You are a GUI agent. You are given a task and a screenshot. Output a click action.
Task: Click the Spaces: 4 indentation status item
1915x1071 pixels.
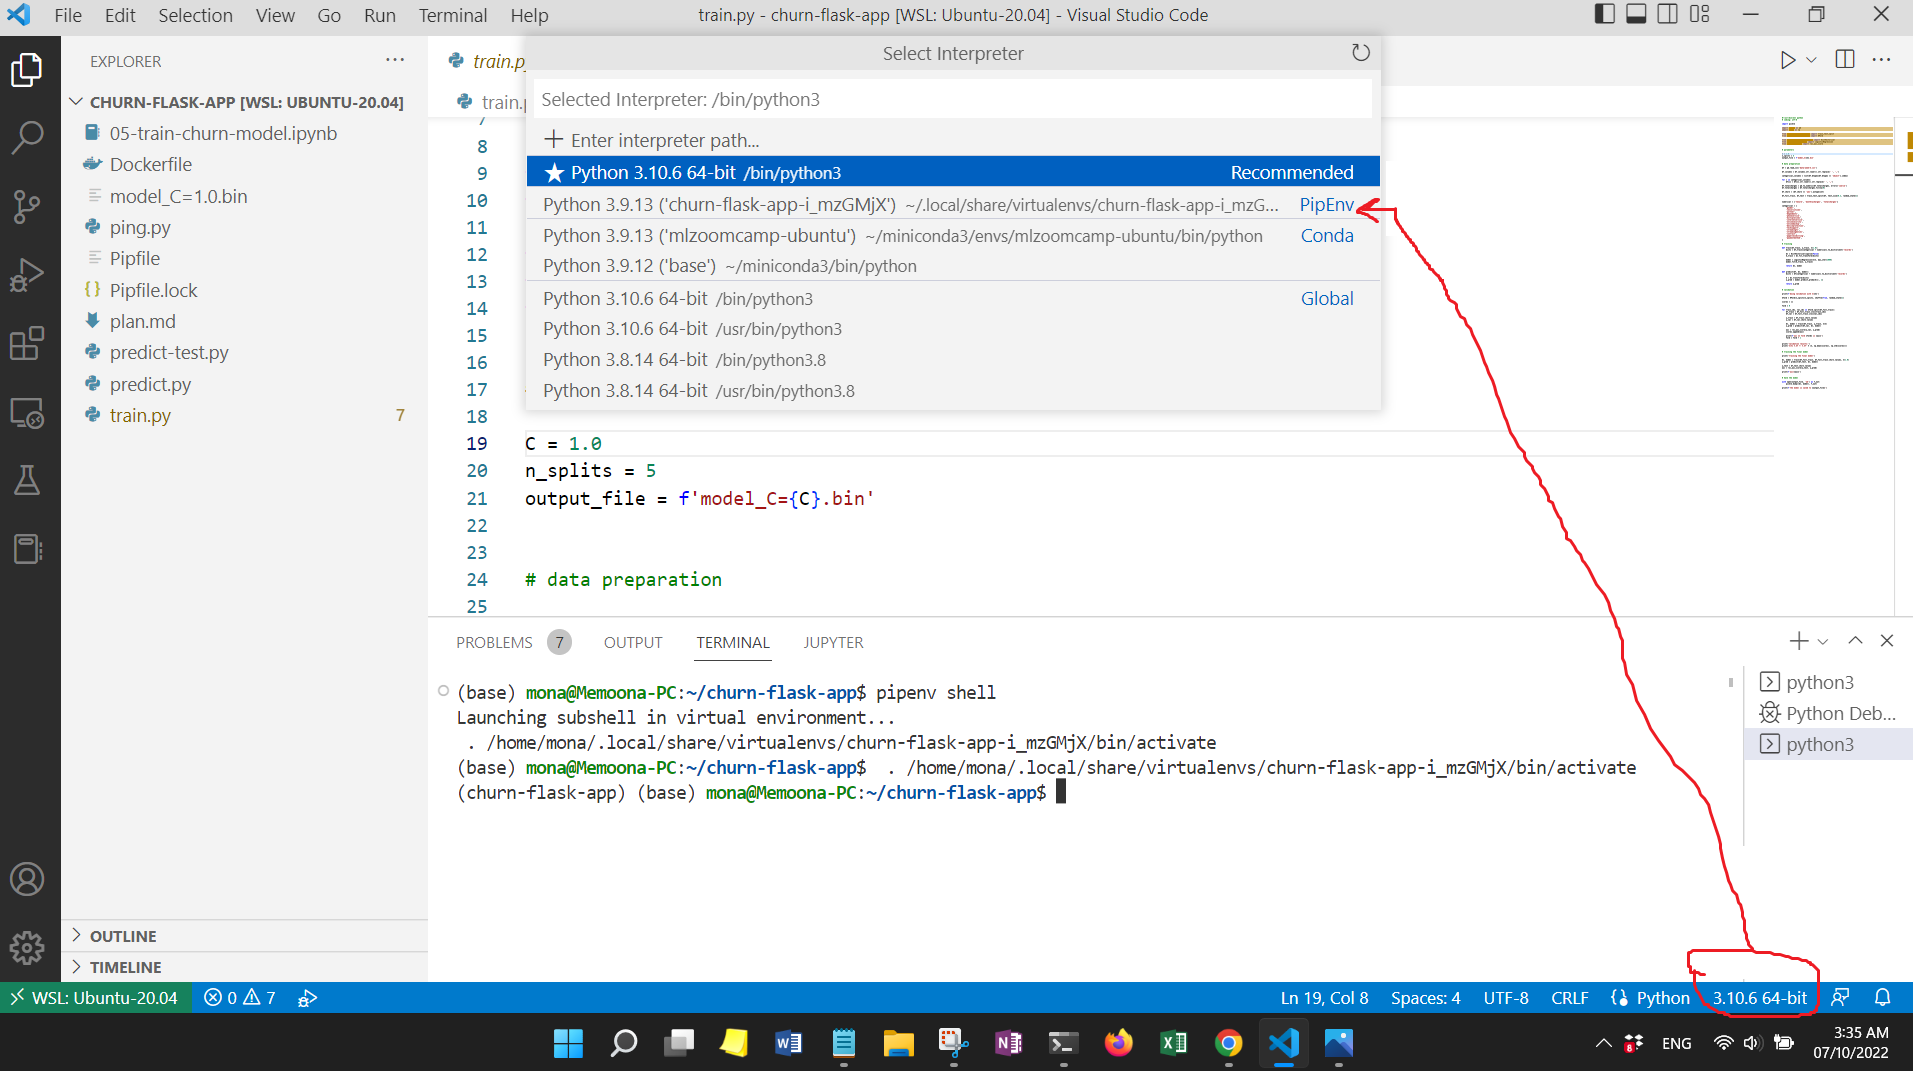pyautogui.click(x=1425, y=998)
